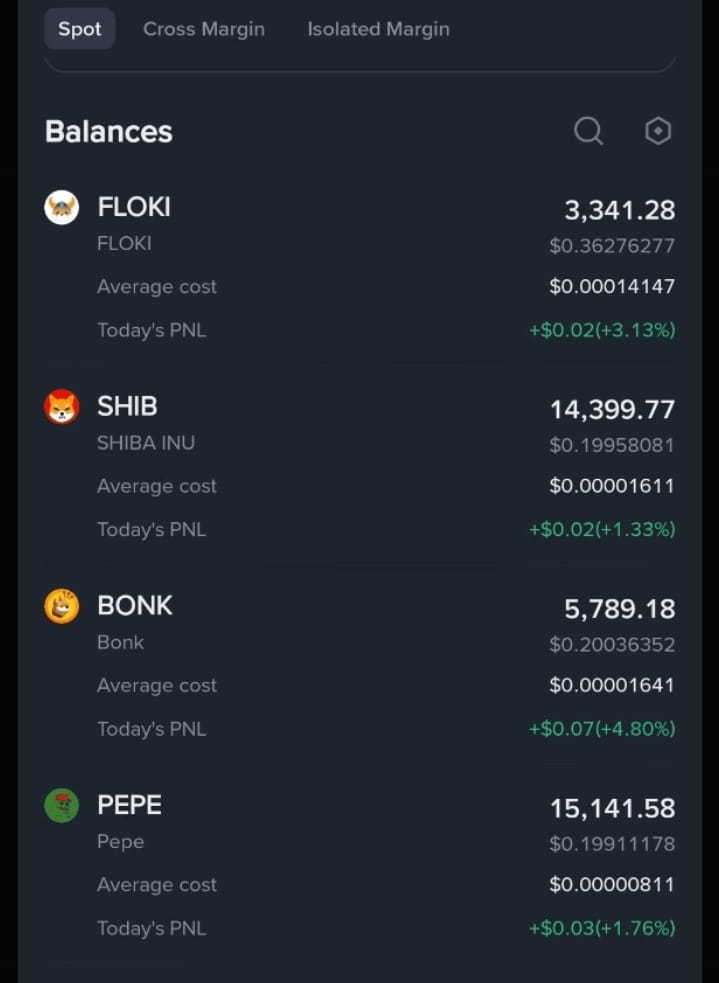Switch to the Cross Margin tab

pos(204,29)
